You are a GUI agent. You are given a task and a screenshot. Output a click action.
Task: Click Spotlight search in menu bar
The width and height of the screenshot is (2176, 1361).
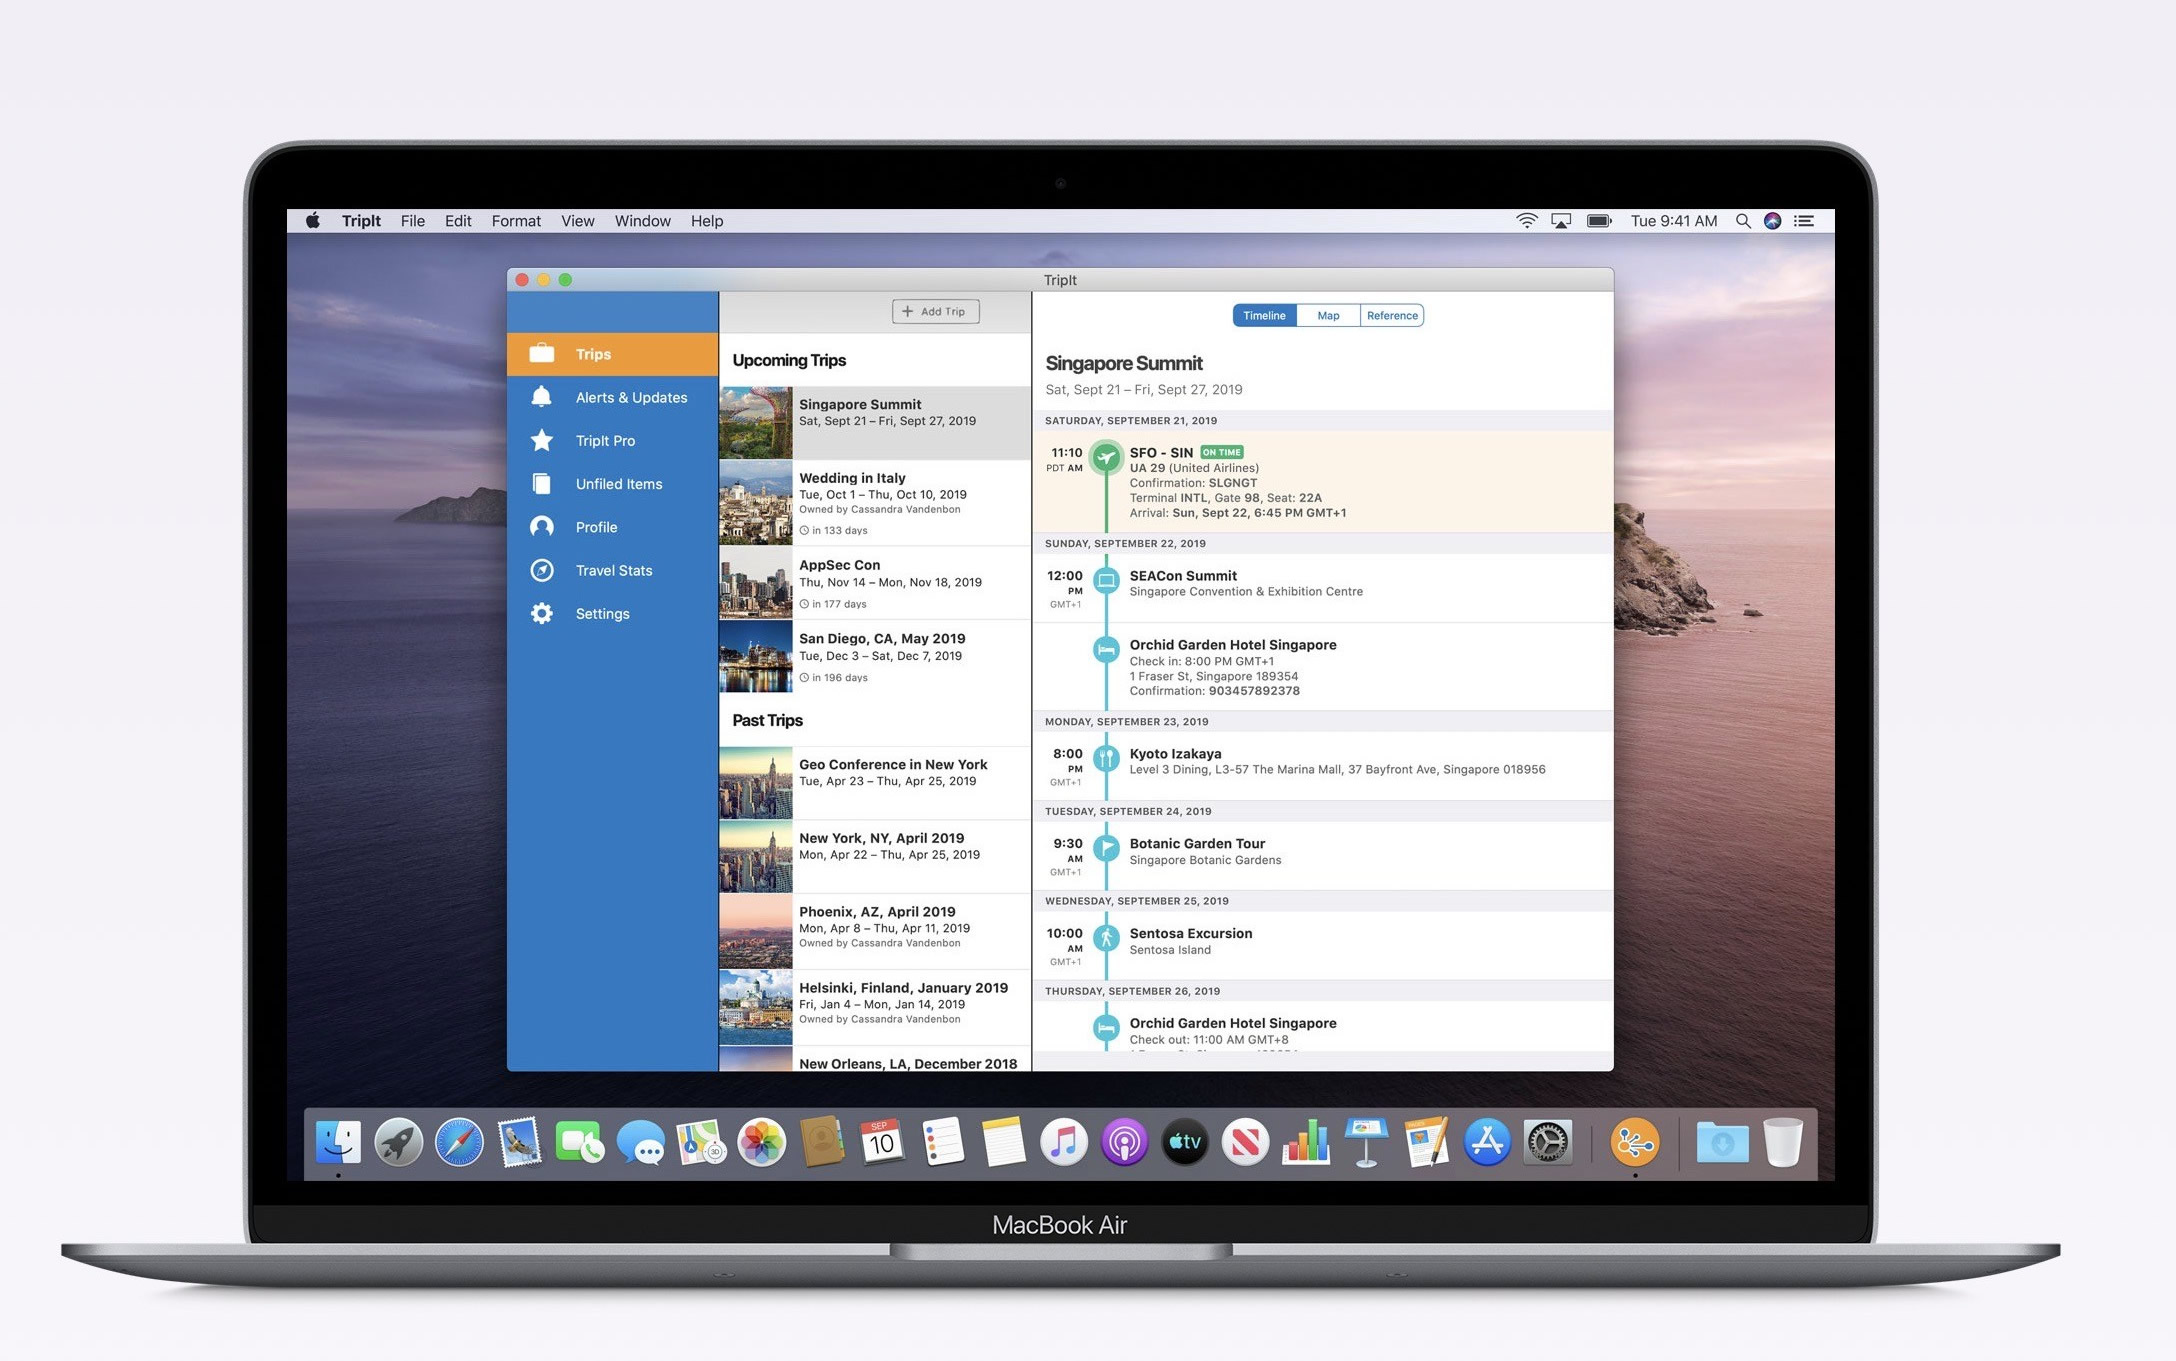click(1743, 221)
